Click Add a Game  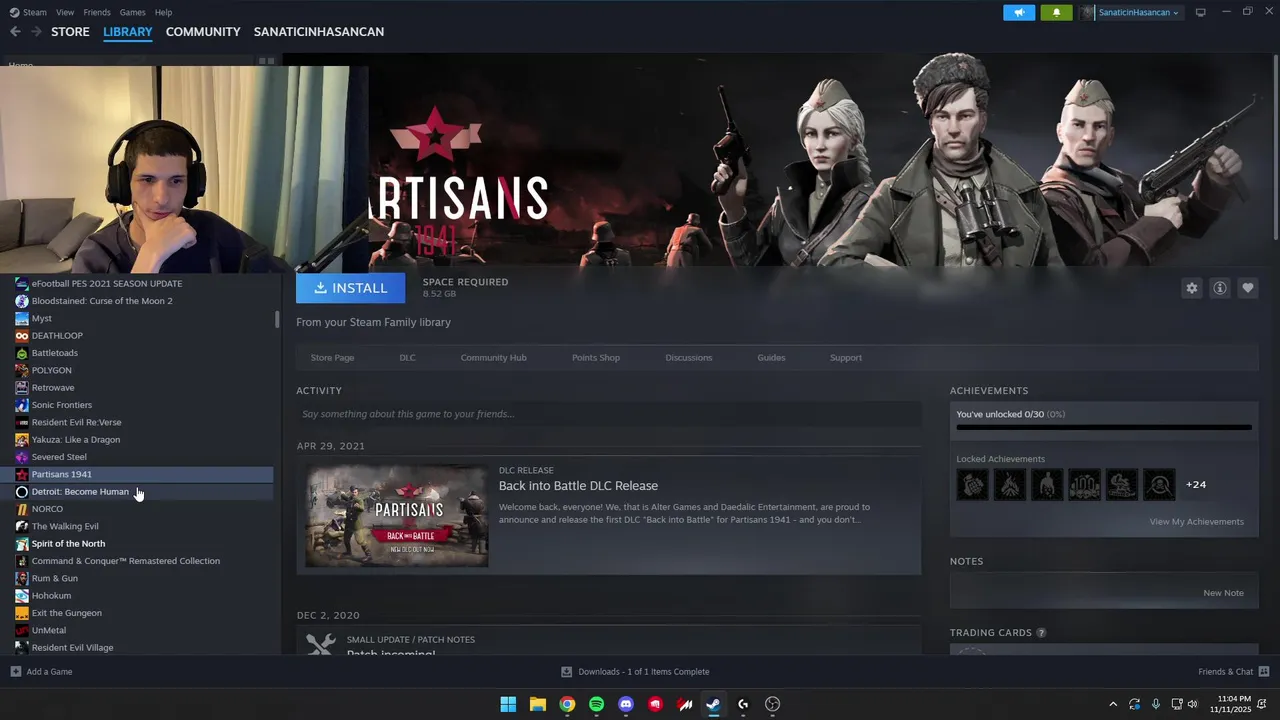point(42,672)
